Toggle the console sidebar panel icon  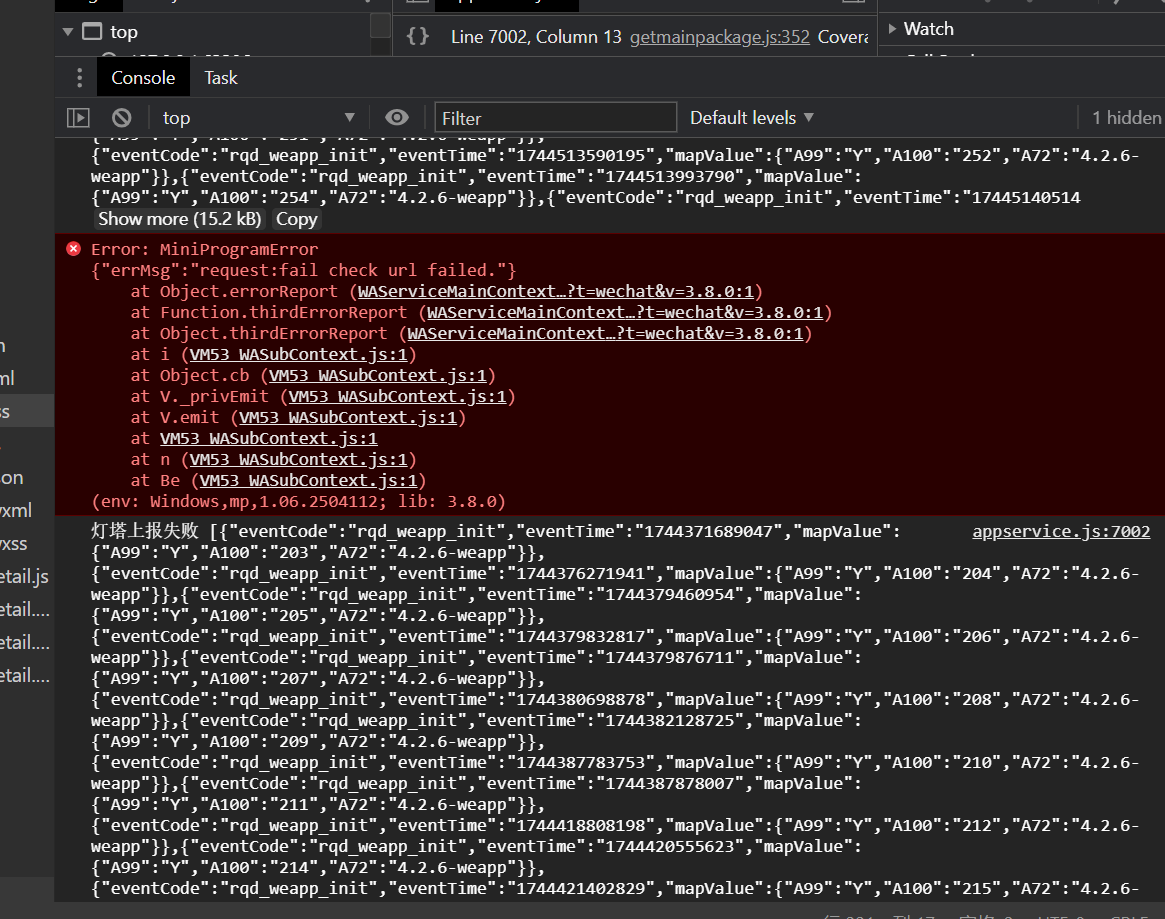pos(78,117)
